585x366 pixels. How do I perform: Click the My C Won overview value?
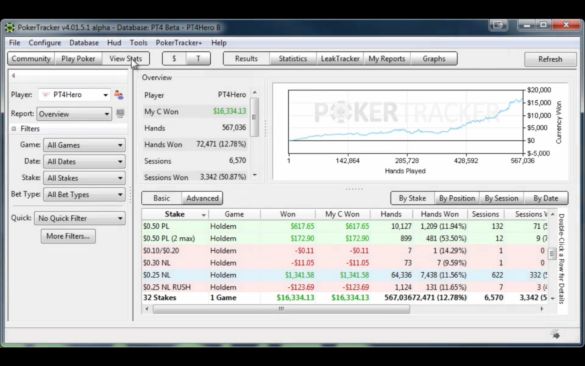(229, 111)
